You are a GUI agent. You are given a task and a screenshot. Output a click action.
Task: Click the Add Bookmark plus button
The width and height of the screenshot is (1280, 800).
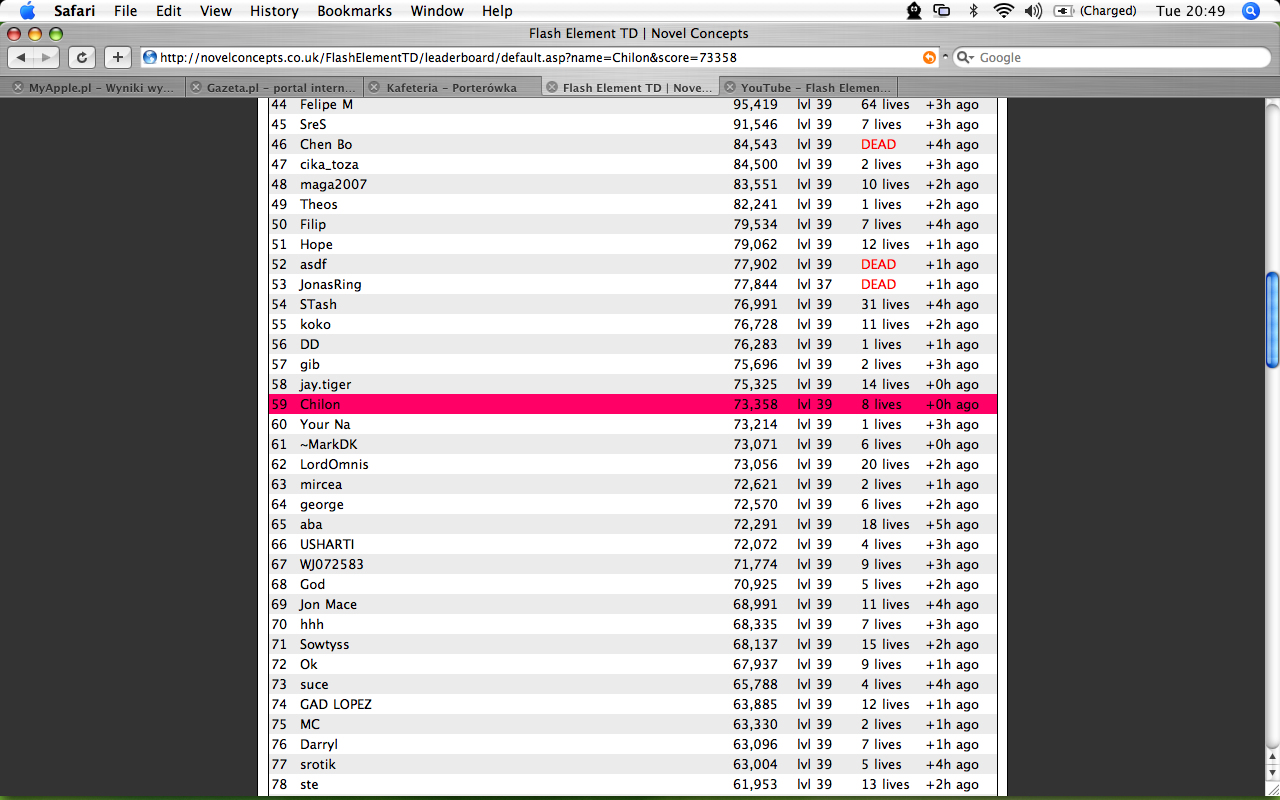118,58
